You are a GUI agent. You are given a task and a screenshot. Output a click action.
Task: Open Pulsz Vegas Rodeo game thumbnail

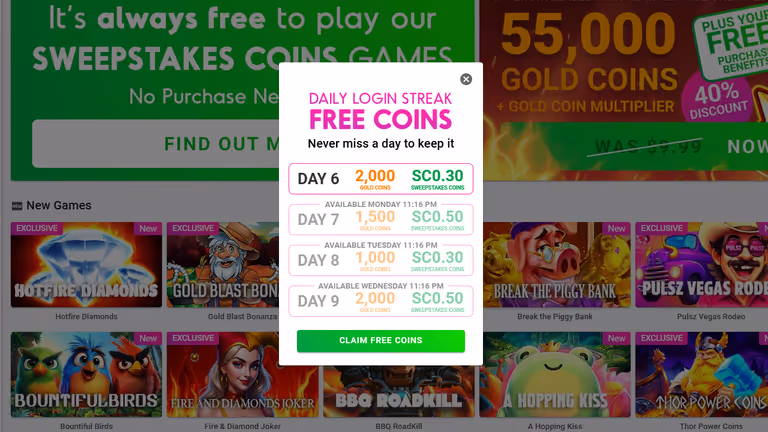click(x=701, y=264)
